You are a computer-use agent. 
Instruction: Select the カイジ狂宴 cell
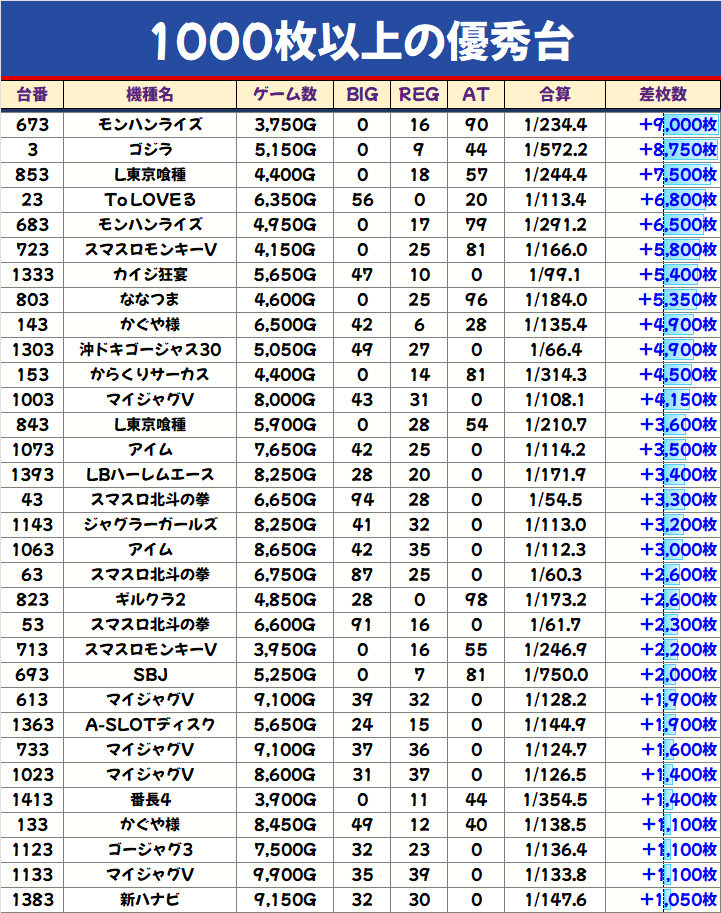point(150,275)
